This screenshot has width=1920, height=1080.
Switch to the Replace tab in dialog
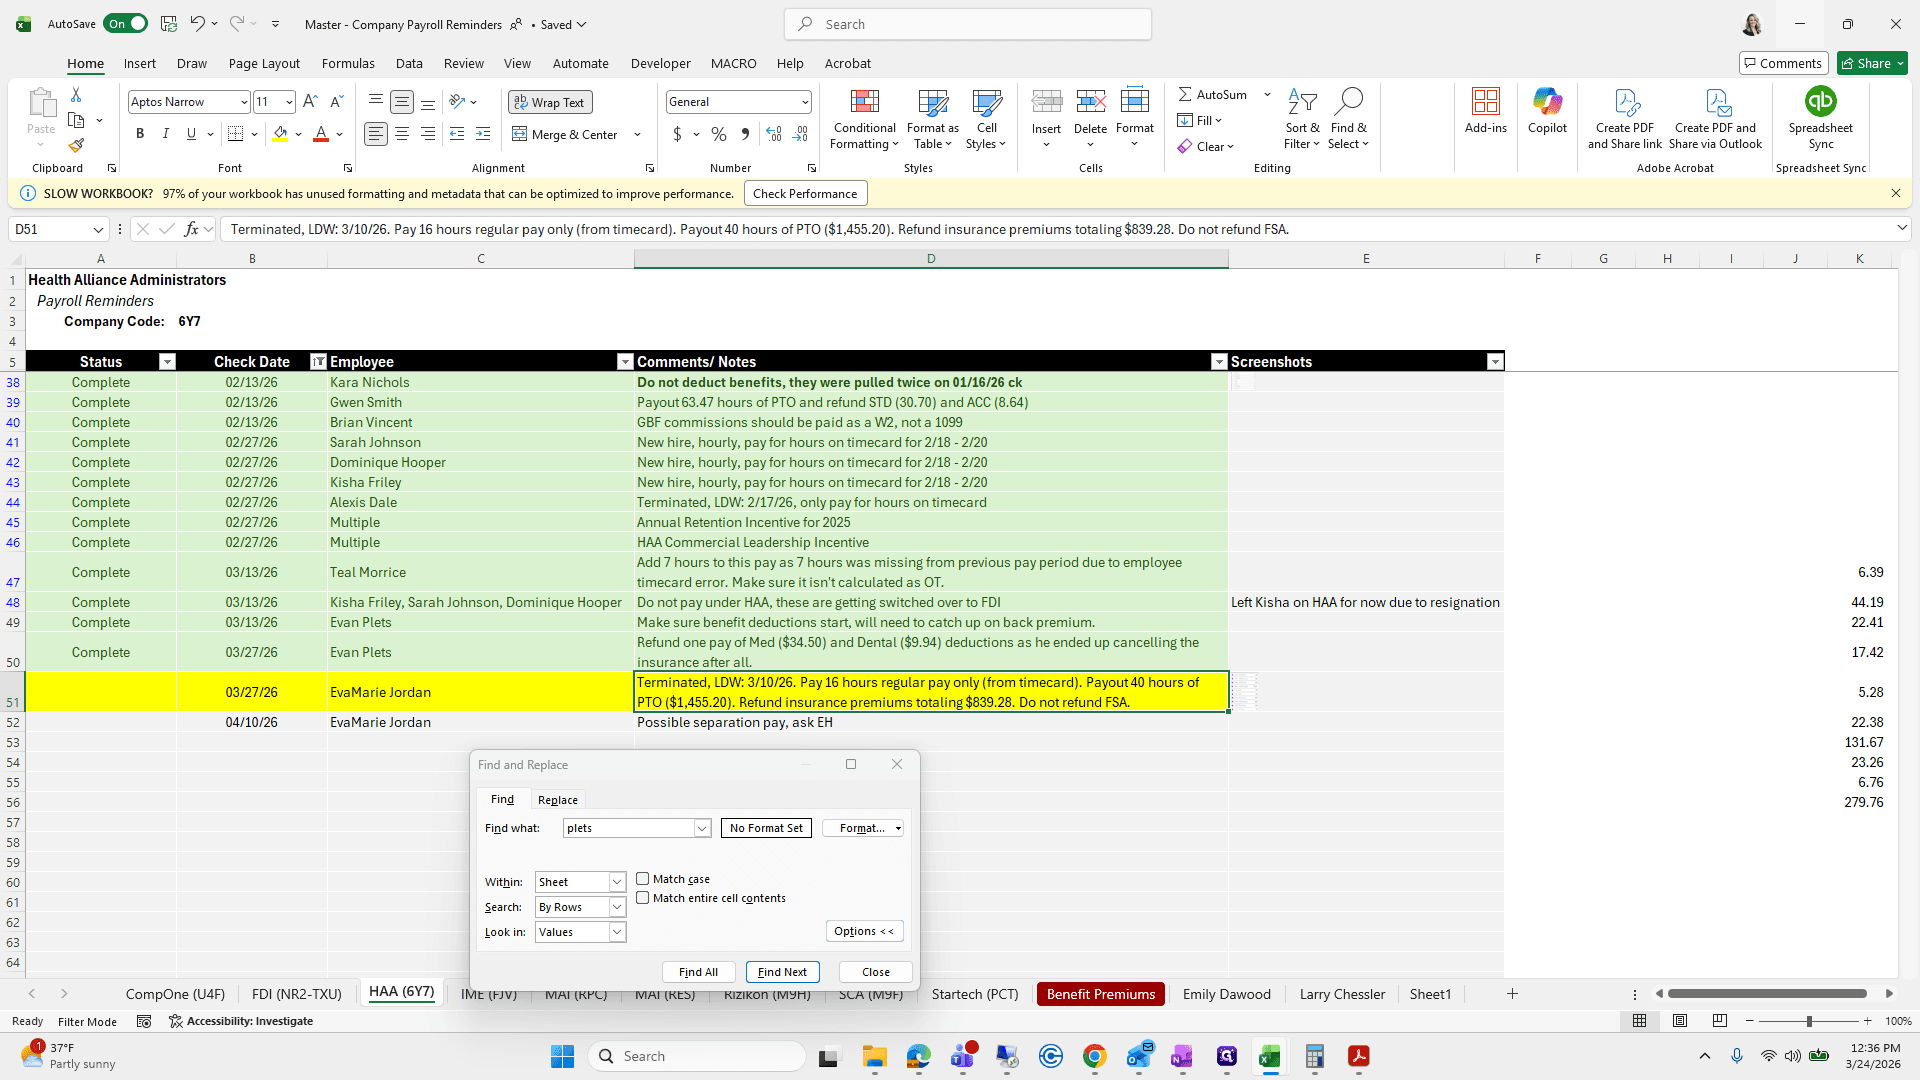[557, 800]
